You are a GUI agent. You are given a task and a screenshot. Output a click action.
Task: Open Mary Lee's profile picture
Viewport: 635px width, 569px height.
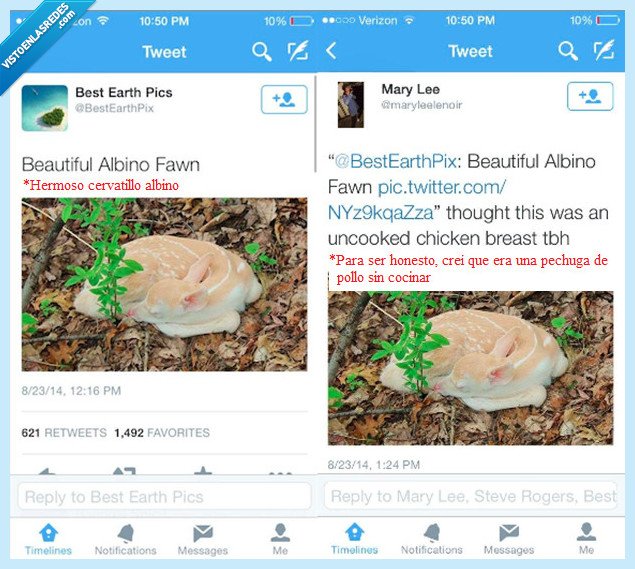351,105
